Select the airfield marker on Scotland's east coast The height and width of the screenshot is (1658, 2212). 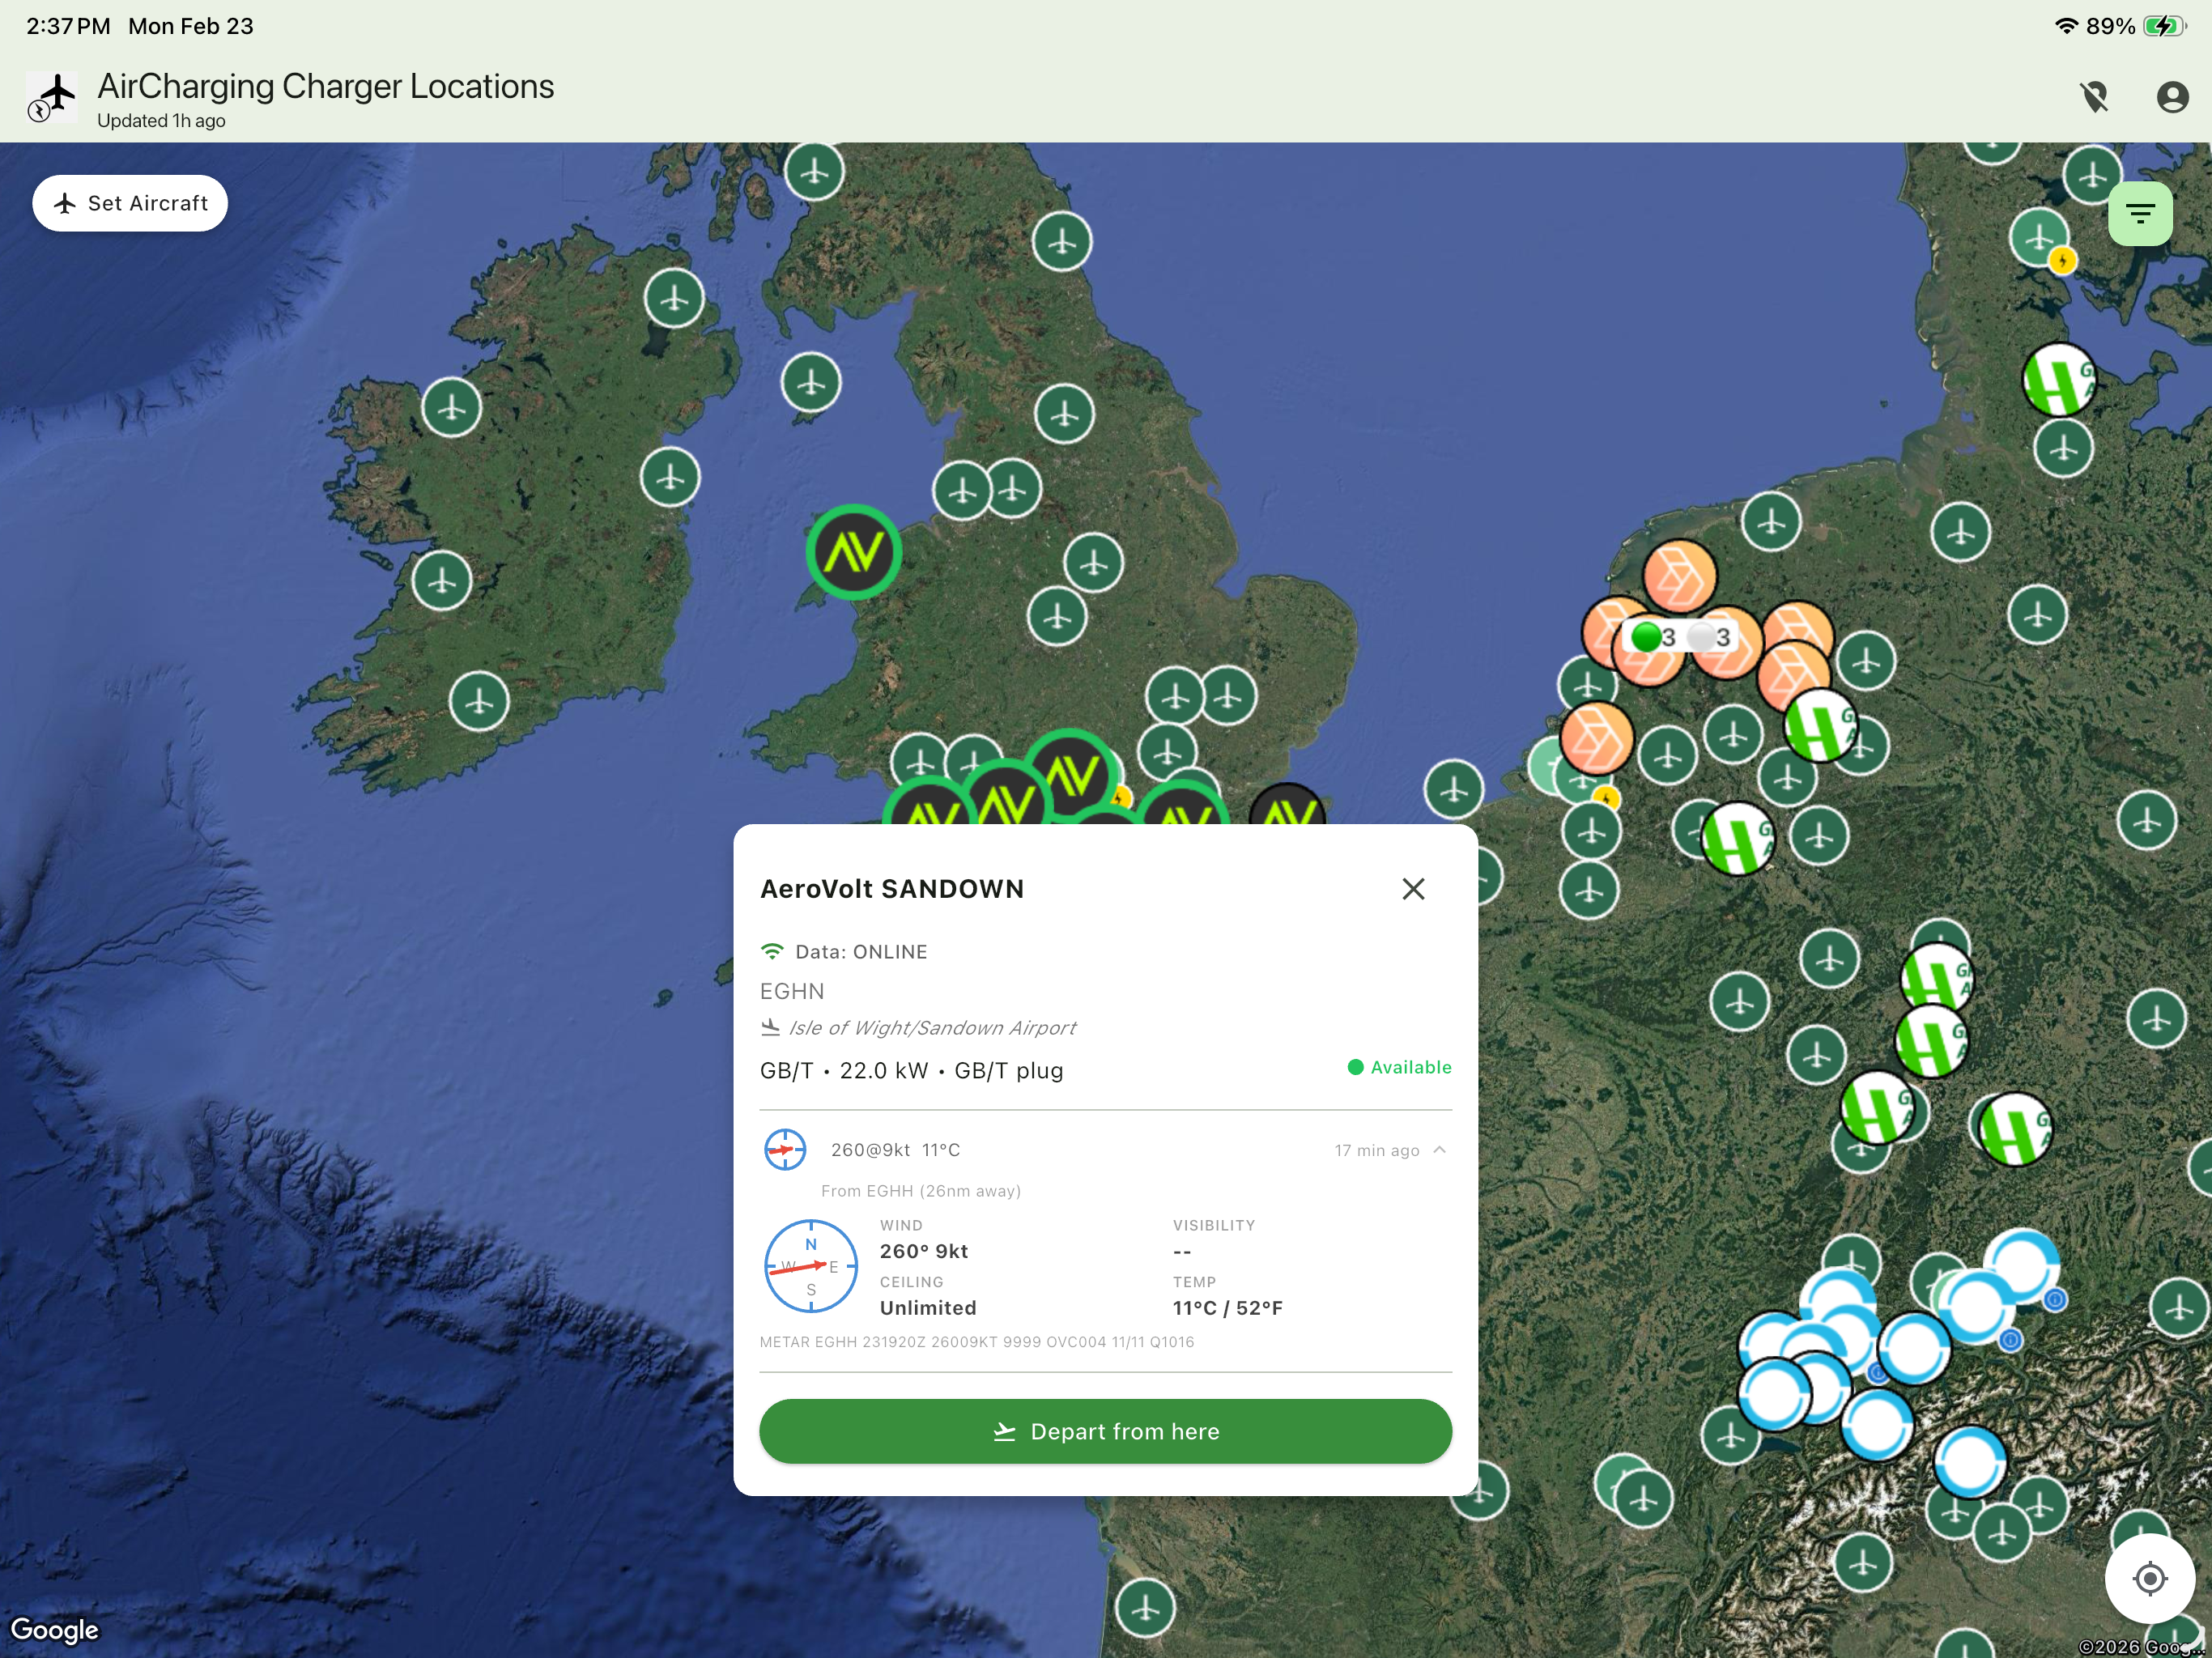pos(1062,241)
